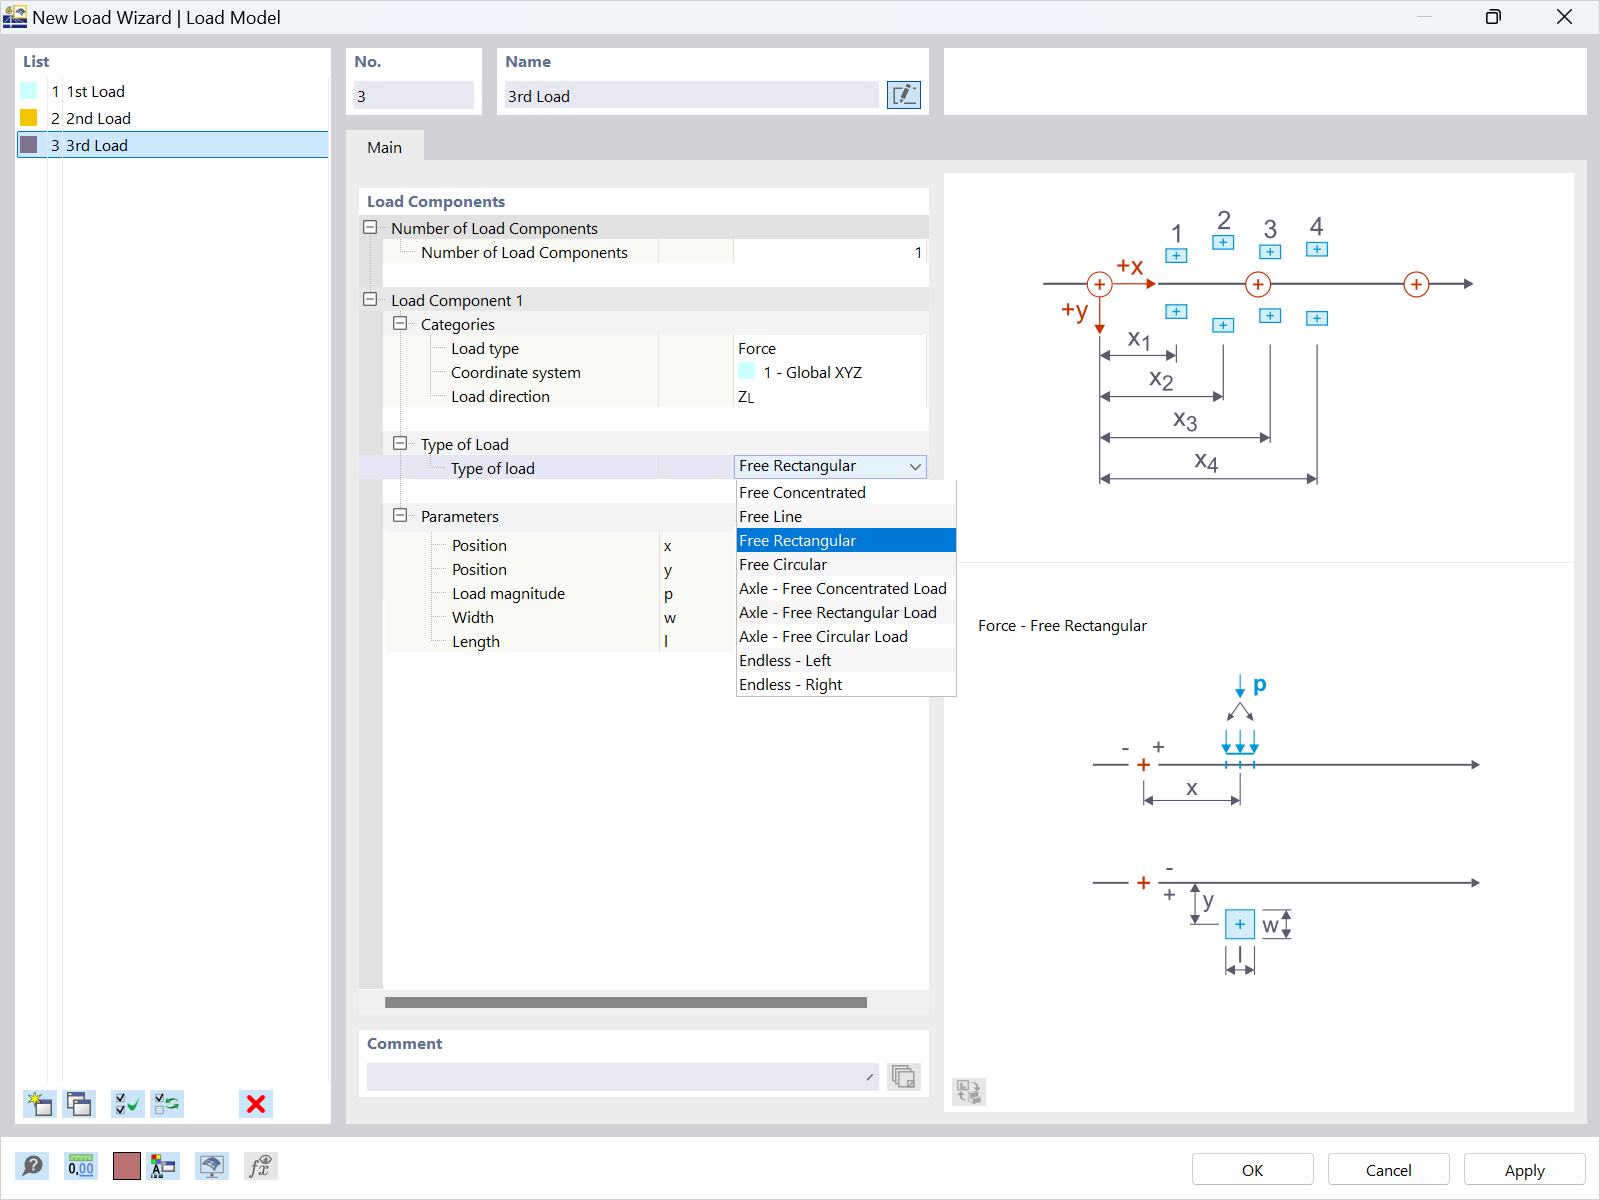This screenshot has height=1200, width=1600.
Task: Click the Load direction value ZL
Action: point(830,396)
